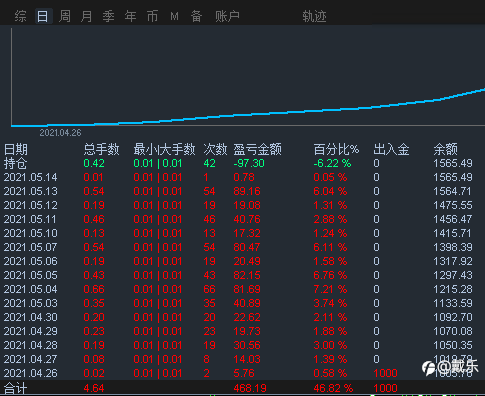Viewport: 485px width, 396px height.
Task: Click total profit 468.19
Action: tap(250, 388)
